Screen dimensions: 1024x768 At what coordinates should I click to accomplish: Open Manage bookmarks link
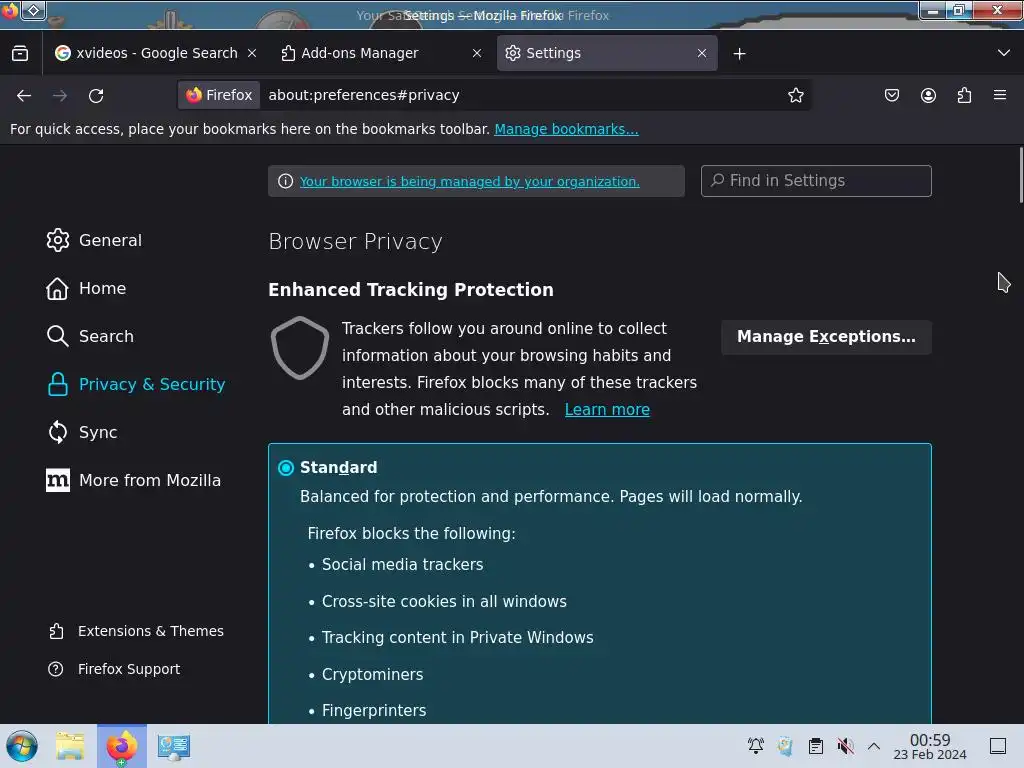tap(566, 129)
